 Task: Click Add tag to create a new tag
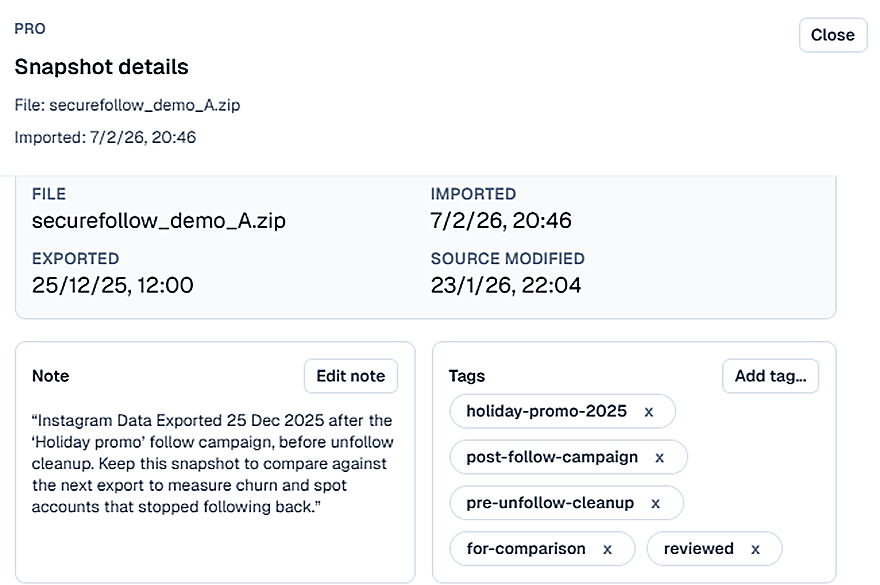point(770,376)
